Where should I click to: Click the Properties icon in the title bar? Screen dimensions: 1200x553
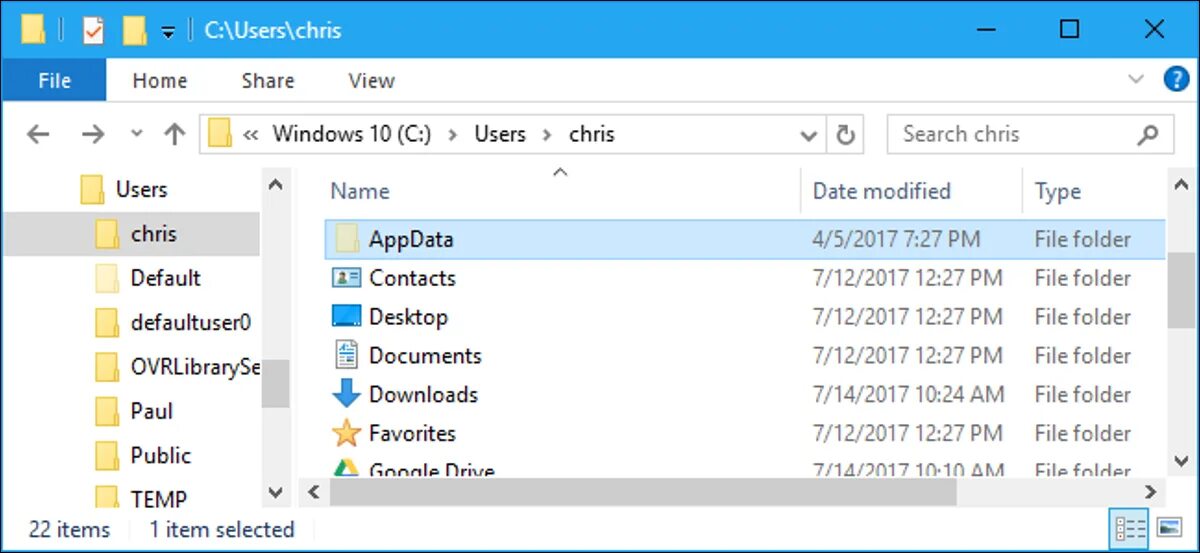point(93,30)
